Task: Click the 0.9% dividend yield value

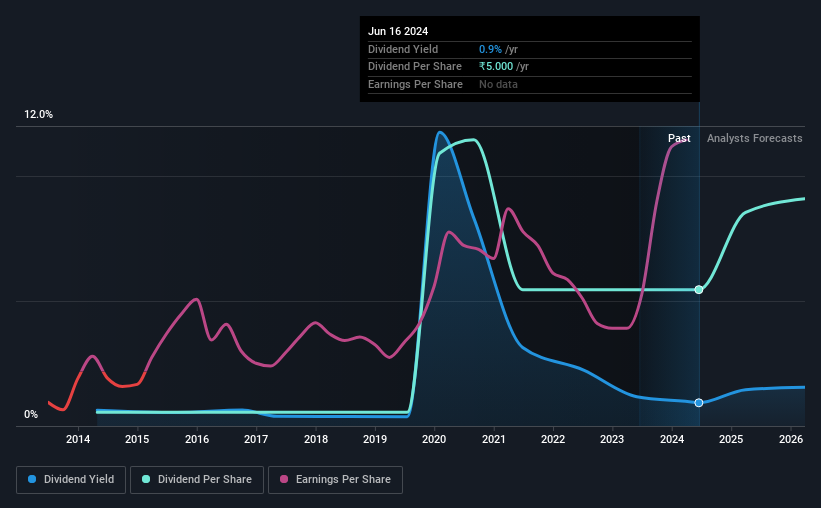Action: coord(490,49)
